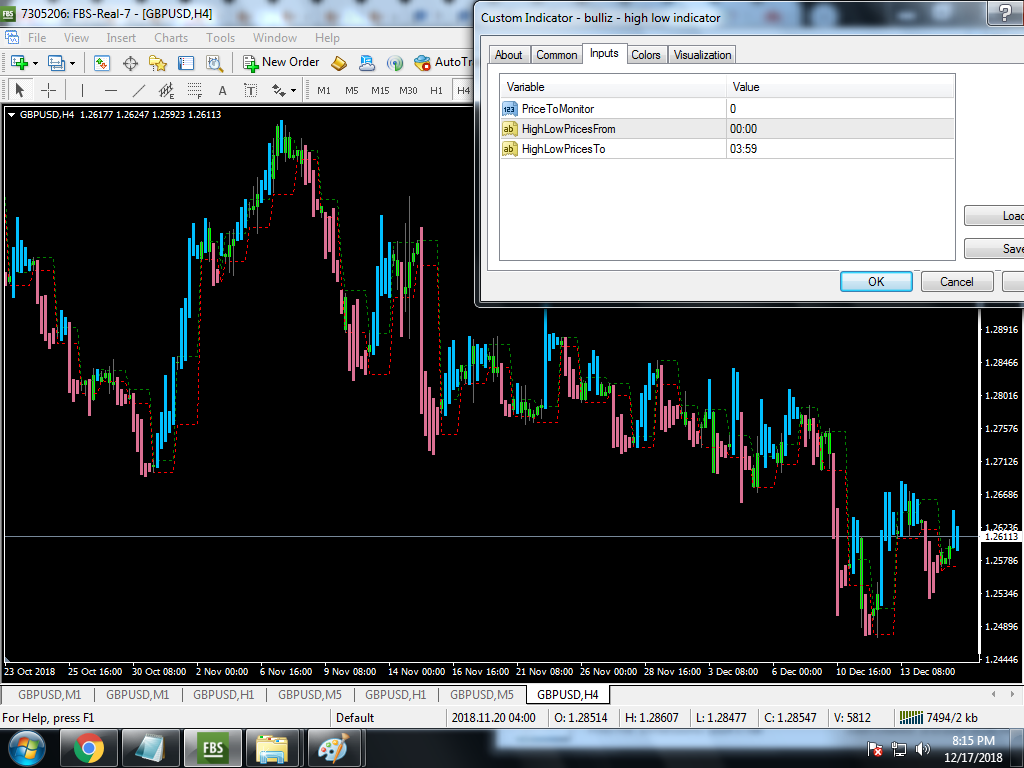
Task: Open the FBS app in the taskbar
Action: [213, 748]
